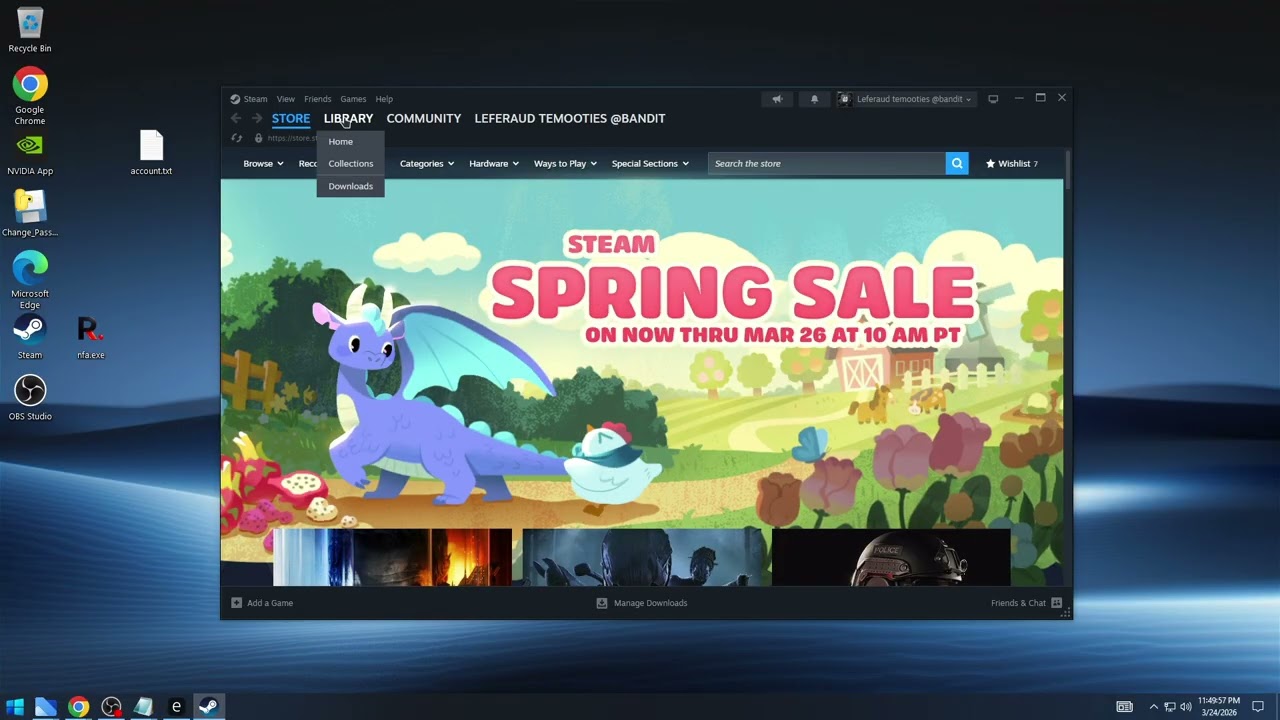
Task: Click the Manage Downloads label
Action: pyautogui.click(x=650, y=603)
